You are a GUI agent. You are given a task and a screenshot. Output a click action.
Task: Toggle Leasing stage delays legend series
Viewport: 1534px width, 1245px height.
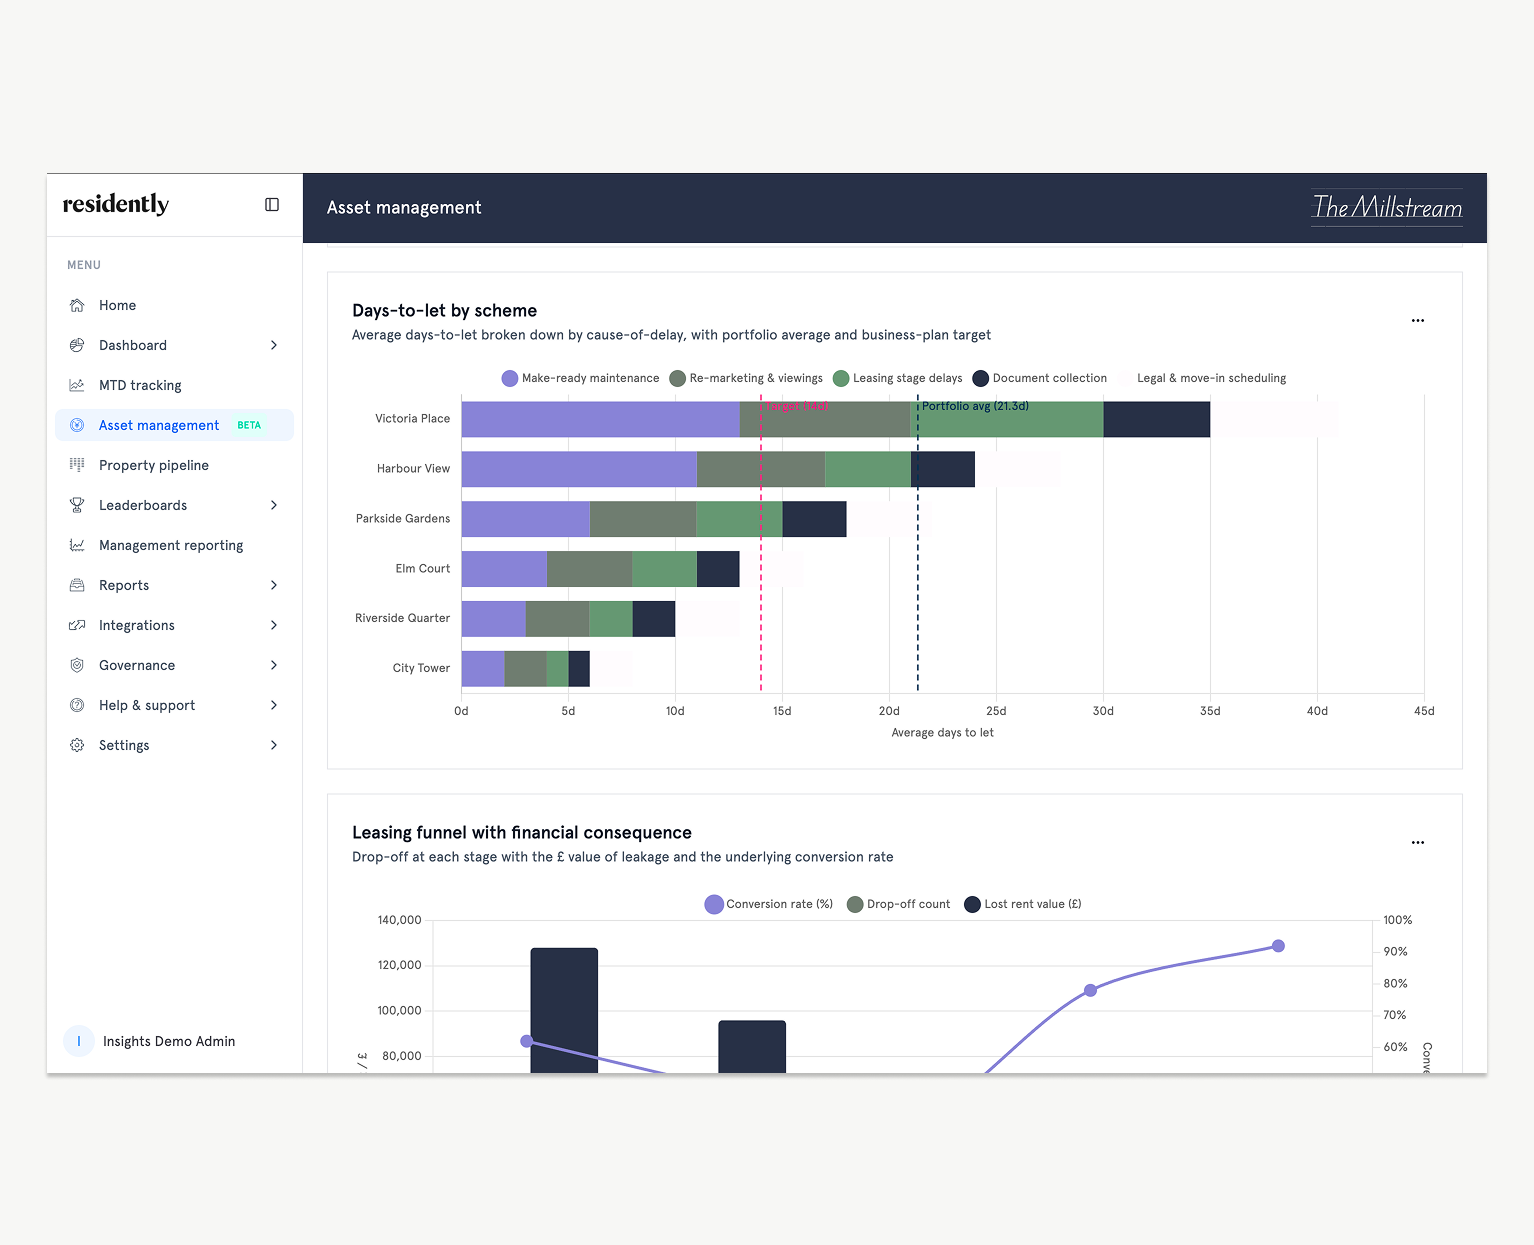click(x=898, y=378)
